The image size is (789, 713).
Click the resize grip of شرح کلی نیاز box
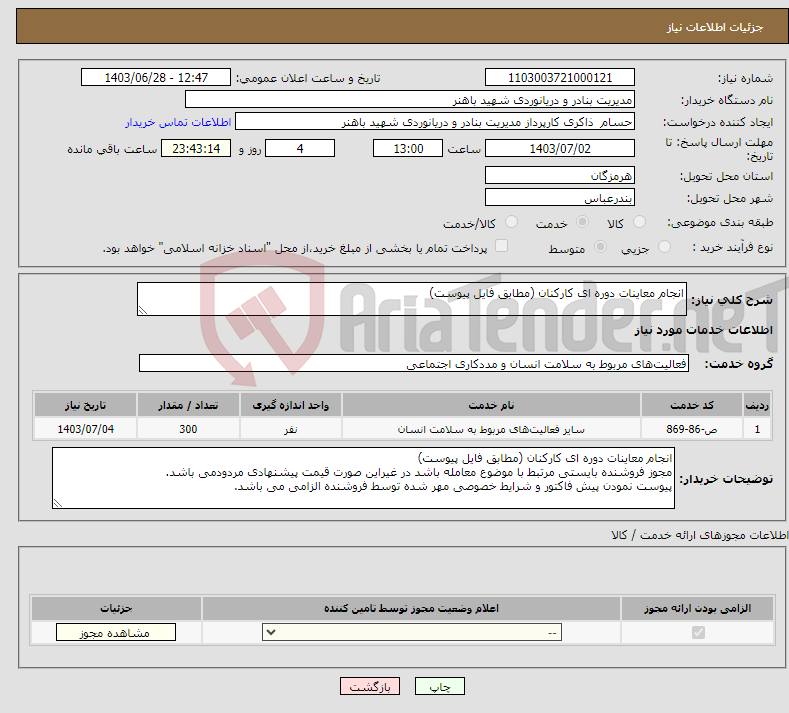pyautogui.click(x=143, y=310)
